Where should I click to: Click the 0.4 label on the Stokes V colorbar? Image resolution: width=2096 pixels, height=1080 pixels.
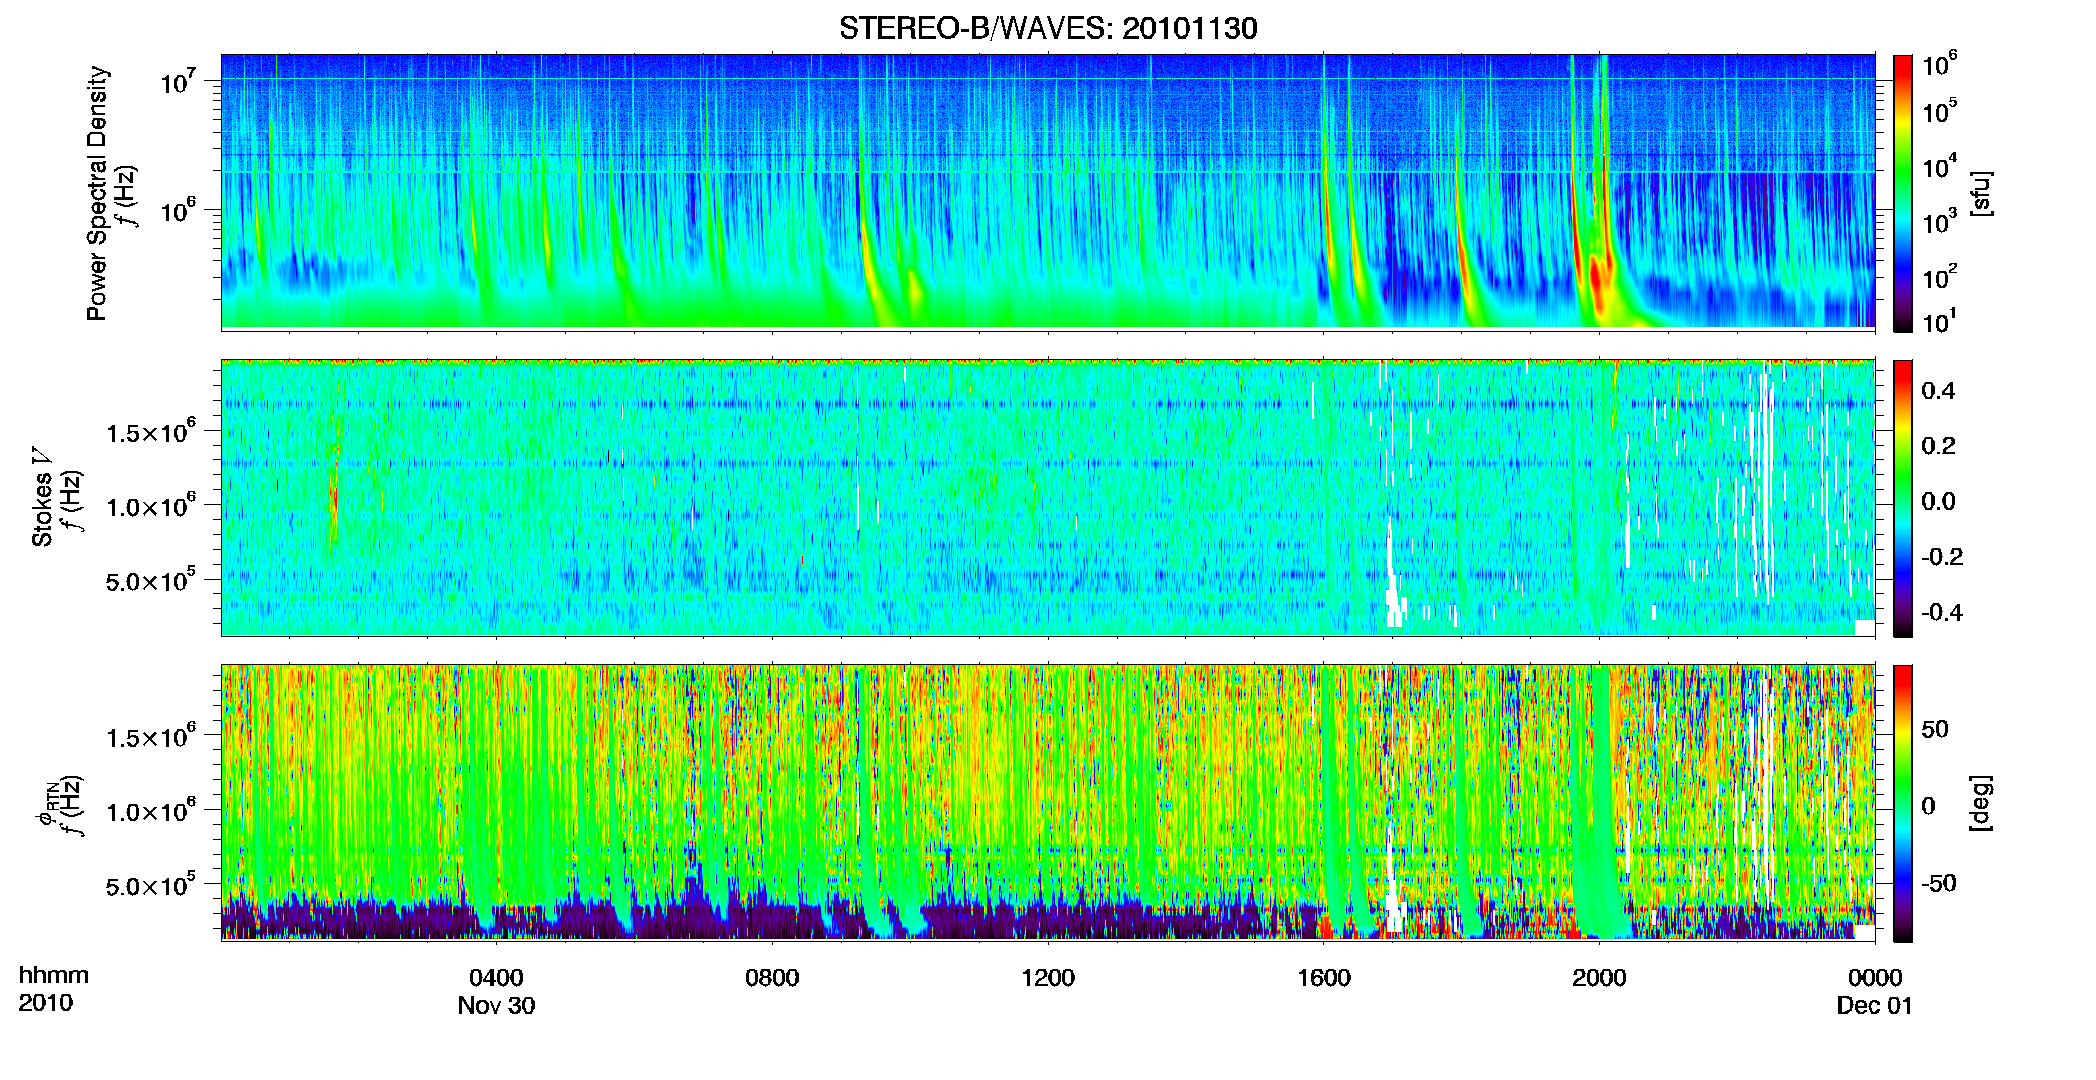point(1938,391)
